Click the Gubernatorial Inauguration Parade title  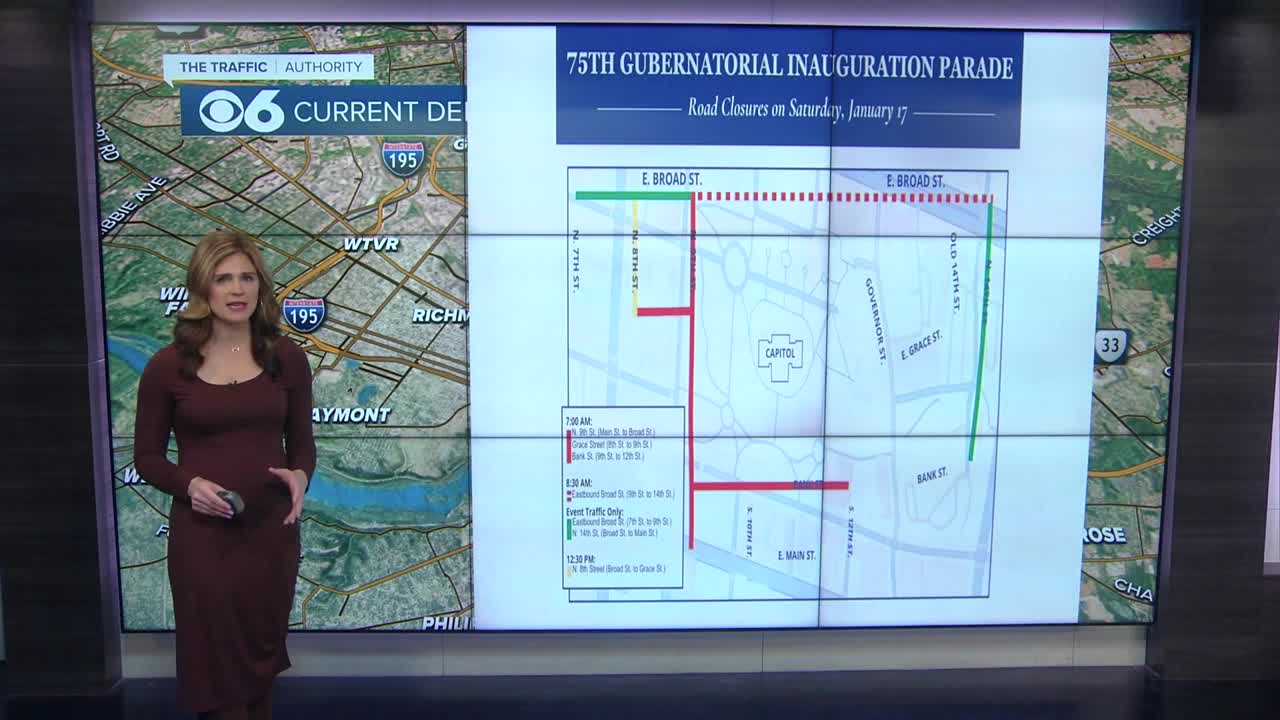(x=789, y=67)
